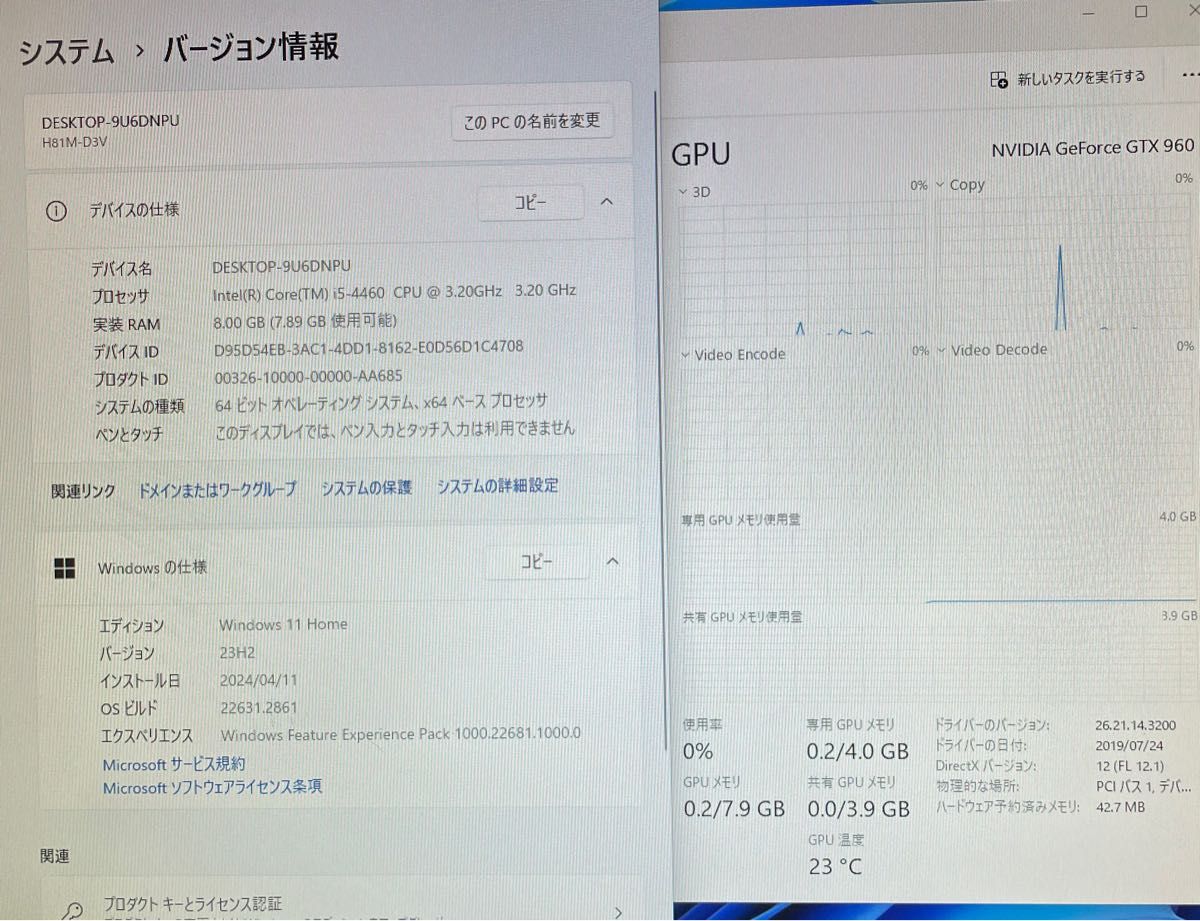
Task: Click the new task icon in Task Manager
Action: 998,80
